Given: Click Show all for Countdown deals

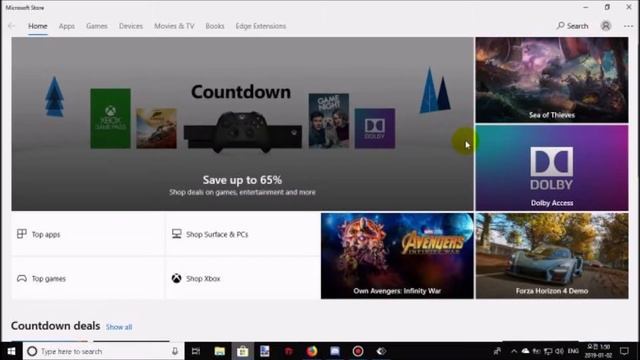Looking at the screenshot, I should click(119, 327).
